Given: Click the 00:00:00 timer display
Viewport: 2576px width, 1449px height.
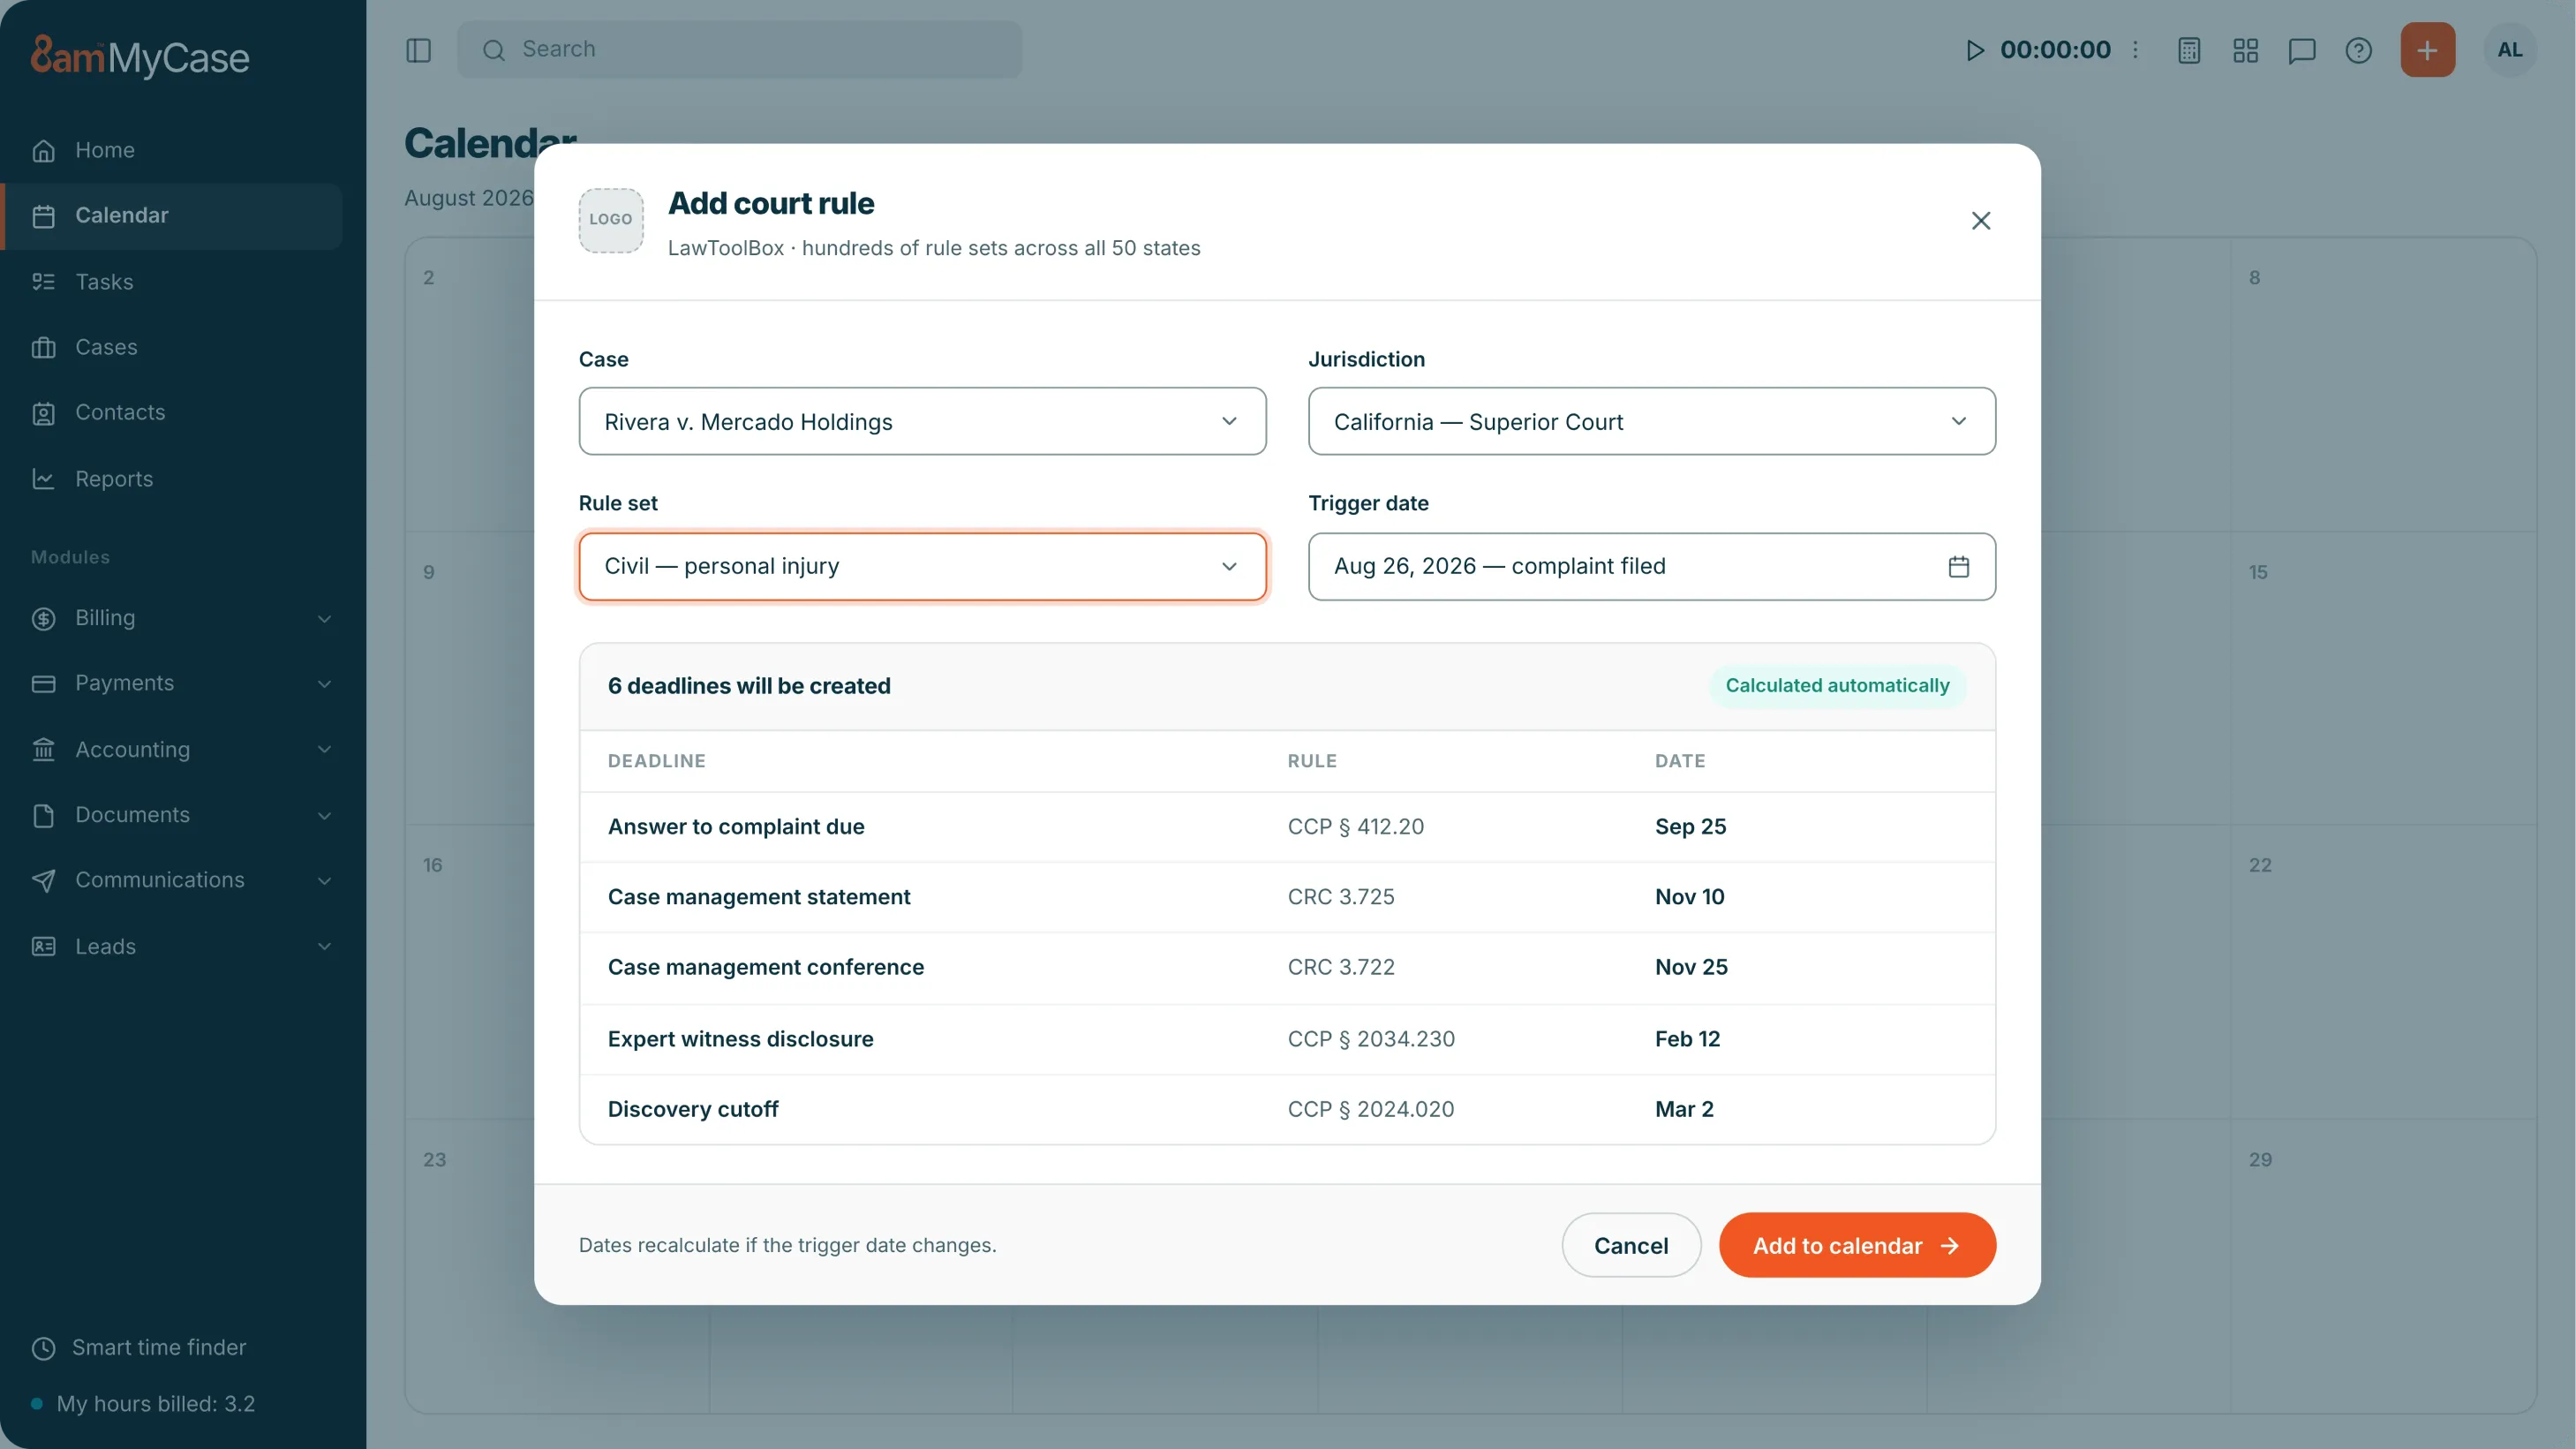Looking at the screenshot, I should pos(2055,50).
